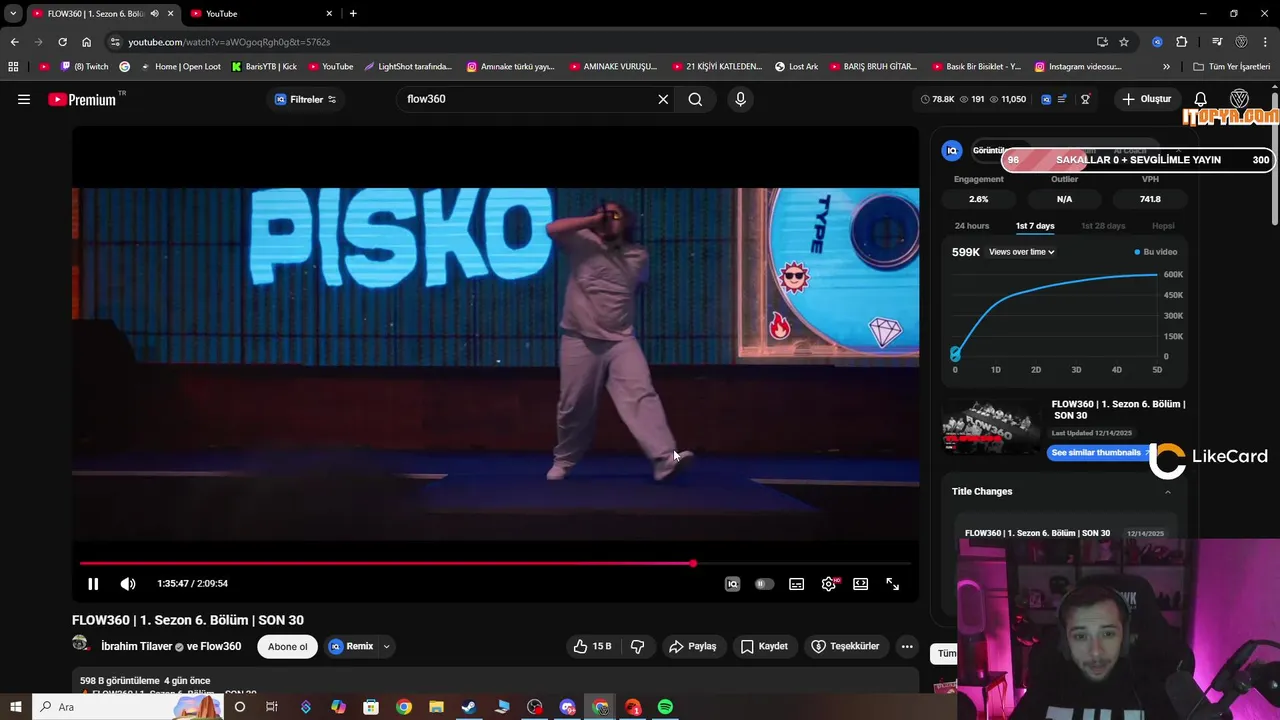Select the 1st 28 days tab

pyautogui.click(x=1103, y=226)
